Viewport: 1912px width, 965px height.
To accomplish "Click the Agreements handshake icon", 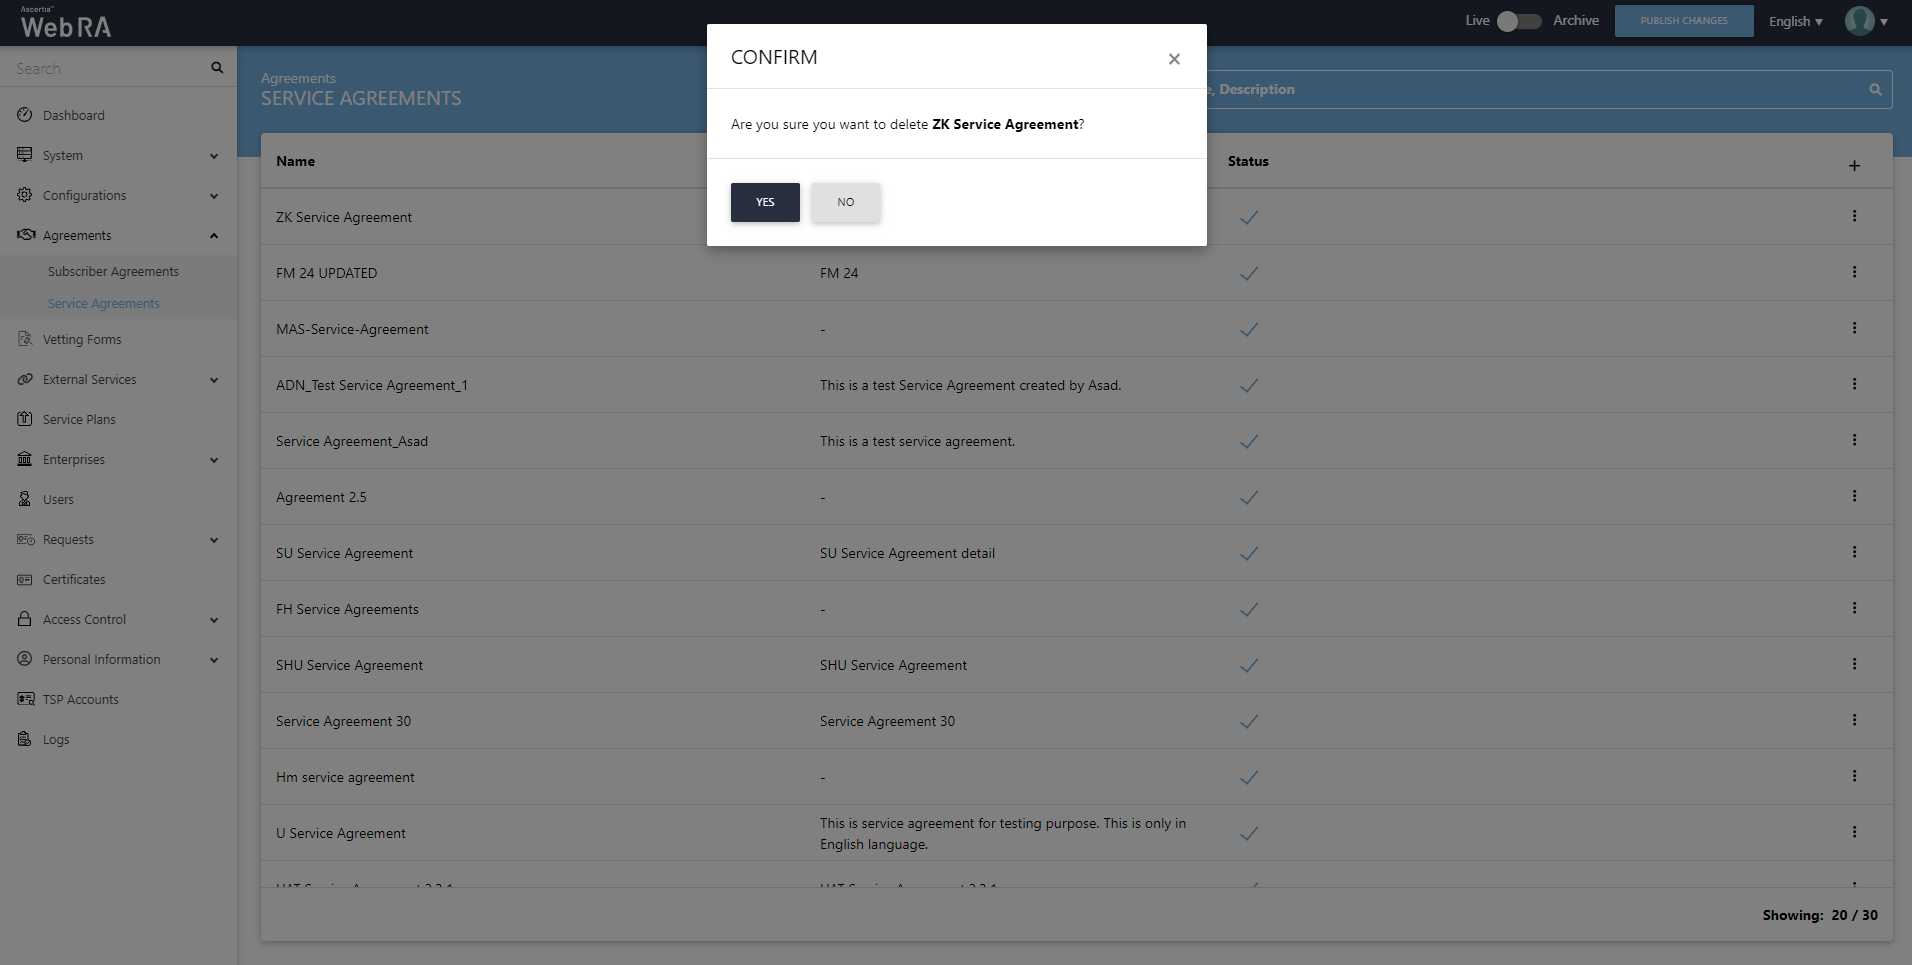I will pos(26,235).
